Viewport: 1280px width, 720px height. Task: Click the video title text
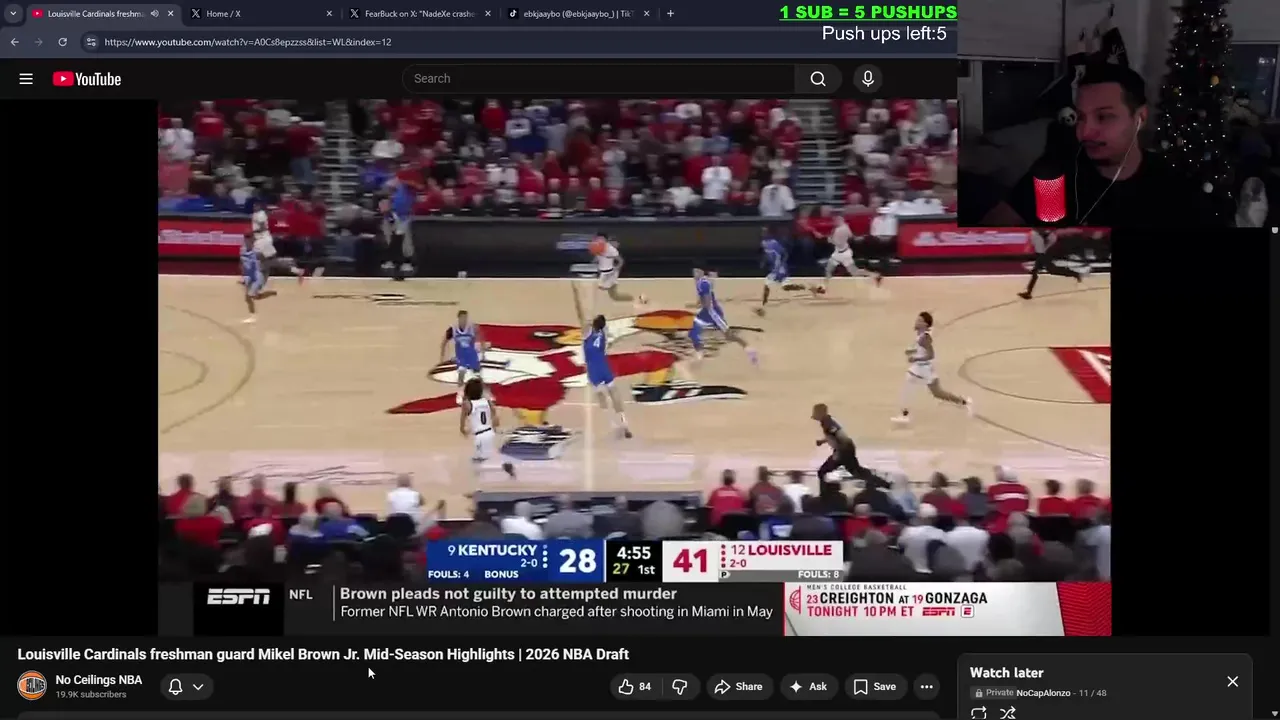pyautogui.click(x=323, y=654)
